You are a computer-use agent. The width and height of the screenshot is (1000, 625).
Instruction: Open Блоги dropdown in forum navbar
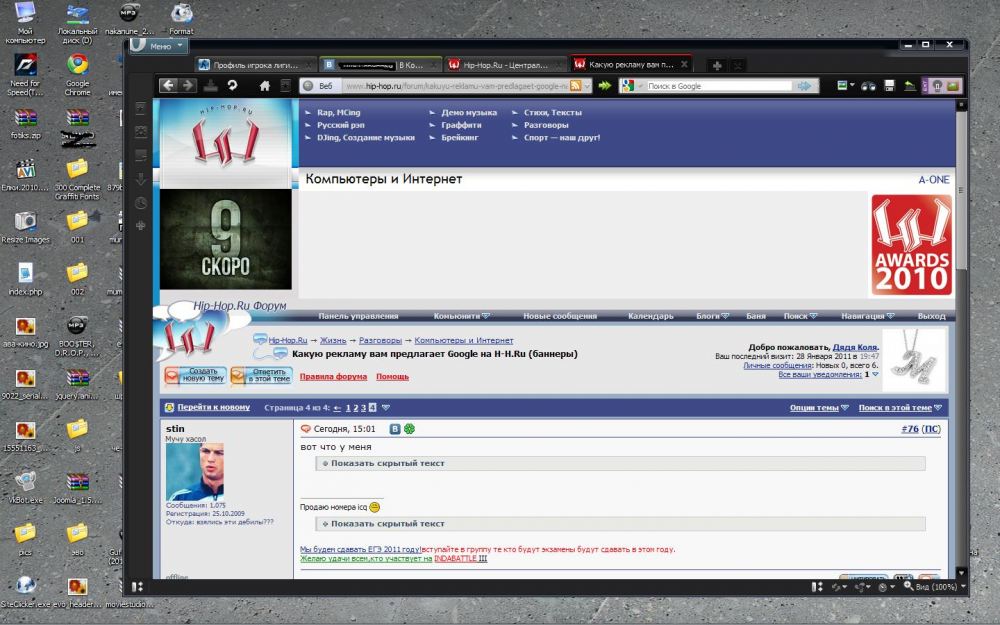click(712, 316)
